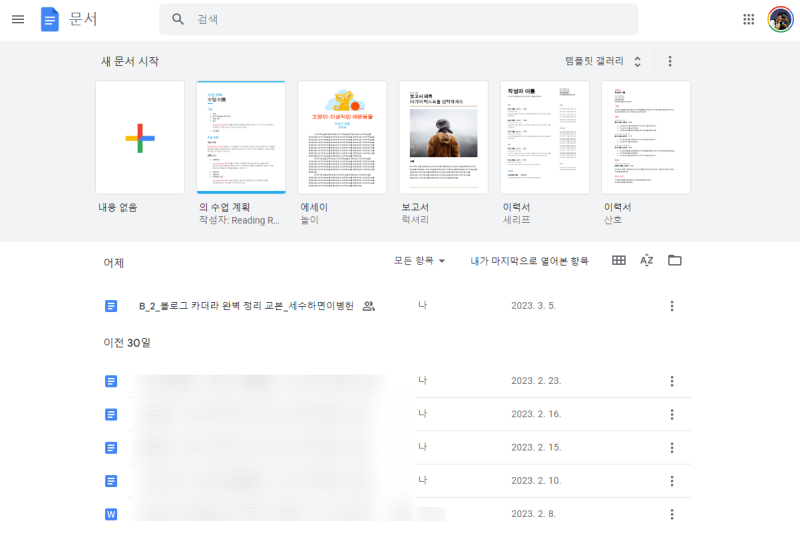This screenshot has width=800, height=533.
Task: Open more options for 2023. 2. 23. document
Action: (x=672, y=381)
